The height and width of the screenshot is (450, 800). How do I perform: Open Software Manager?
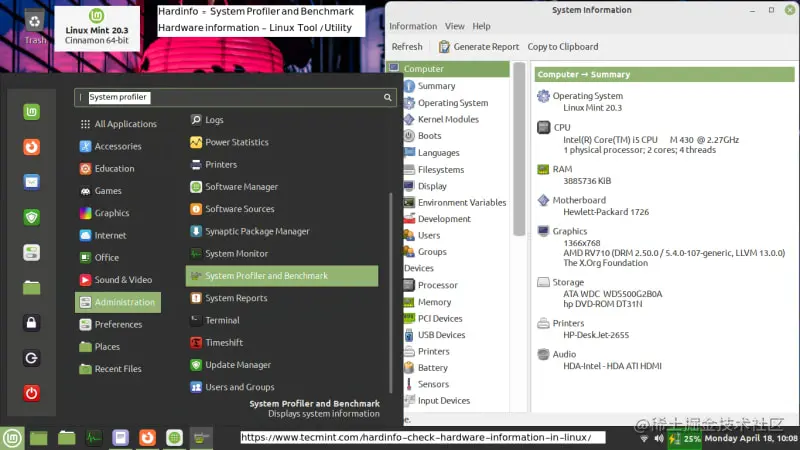coord(234,187)
